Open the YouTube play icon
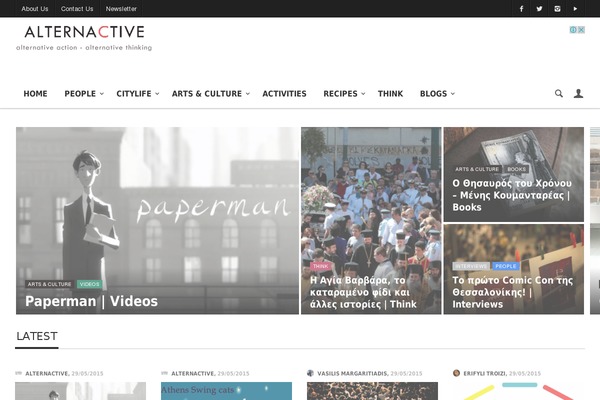Image resolution: width=600 pixels, height=400 pixels. point(575,8)
